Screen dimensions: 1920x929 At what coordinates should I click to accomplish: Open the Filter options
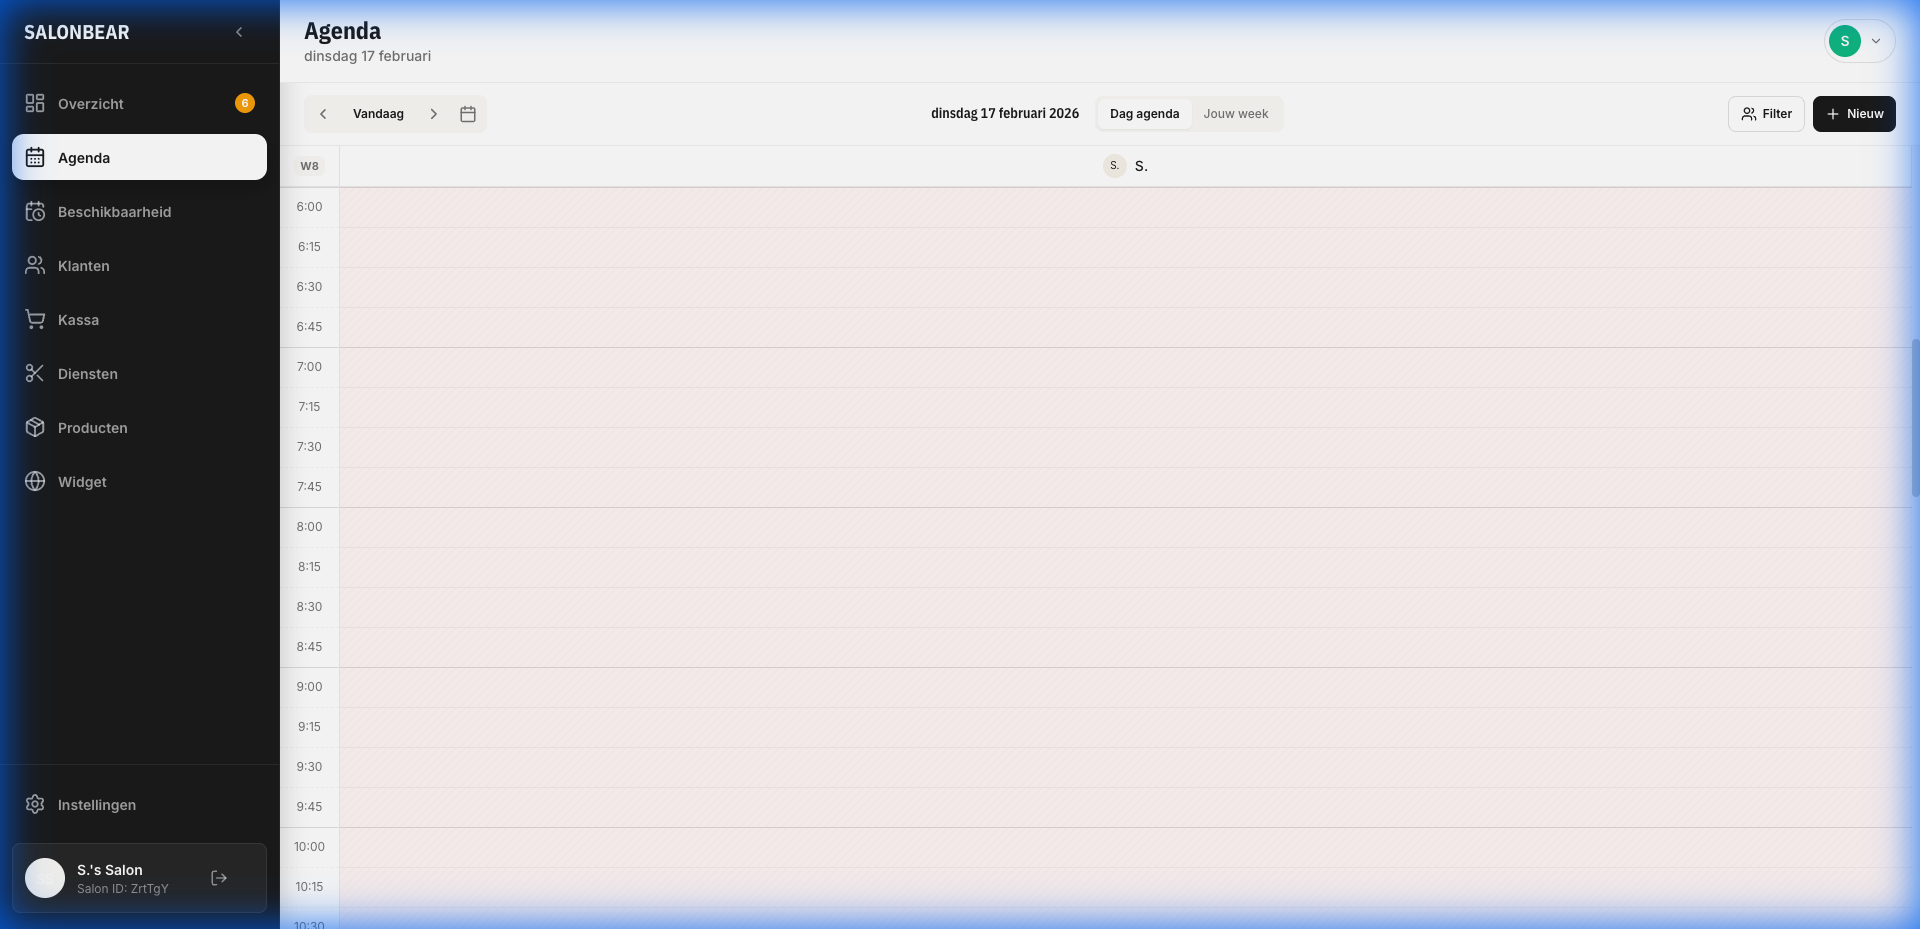(x=1766, y=114)
